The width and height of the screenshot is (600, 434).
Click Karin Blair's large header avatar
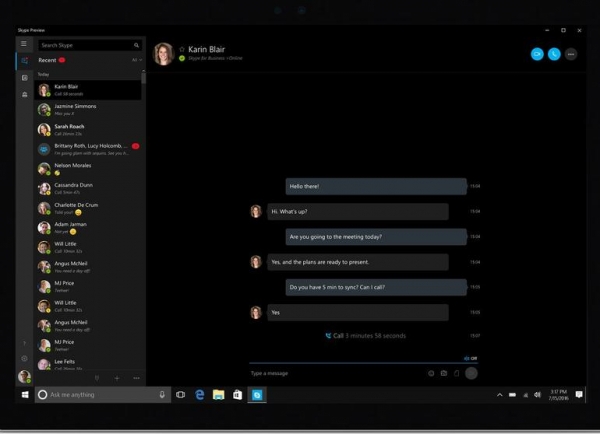click(x=164, y=54)
